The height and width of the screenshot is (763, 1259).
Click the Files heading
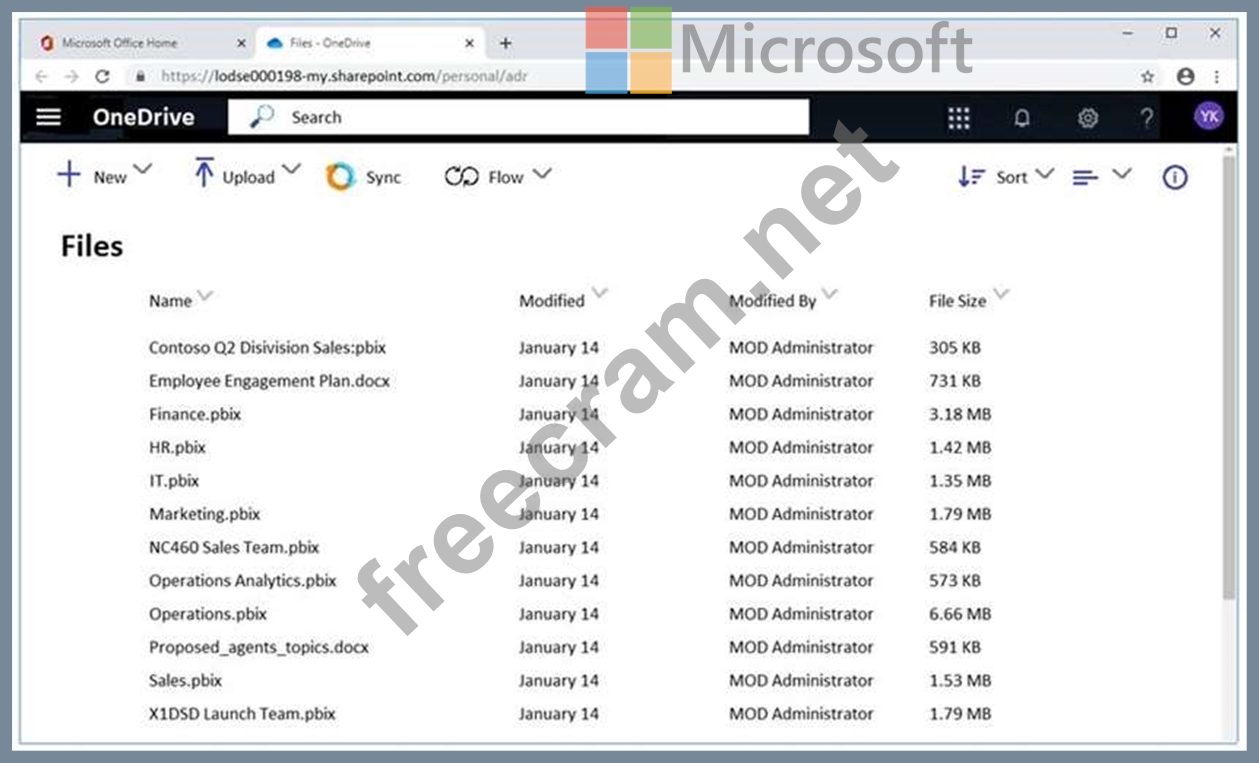click(x=92, y=246)
